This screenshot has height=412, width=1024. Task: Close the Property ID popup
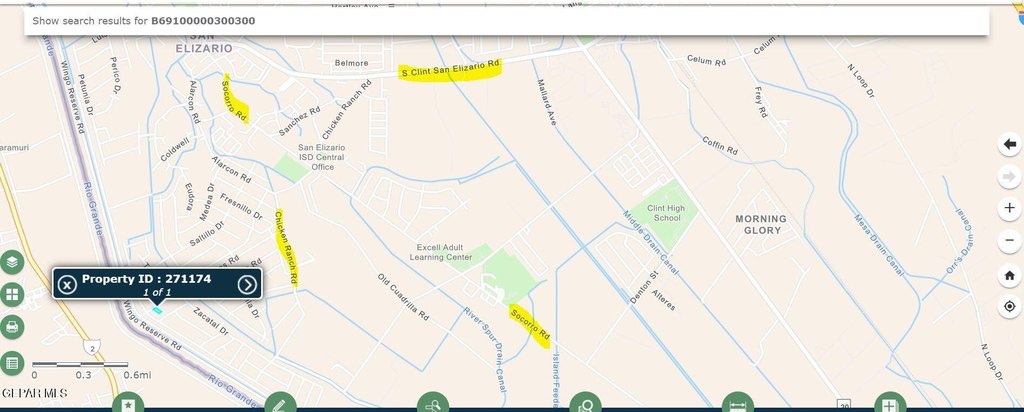coord(67,285)
